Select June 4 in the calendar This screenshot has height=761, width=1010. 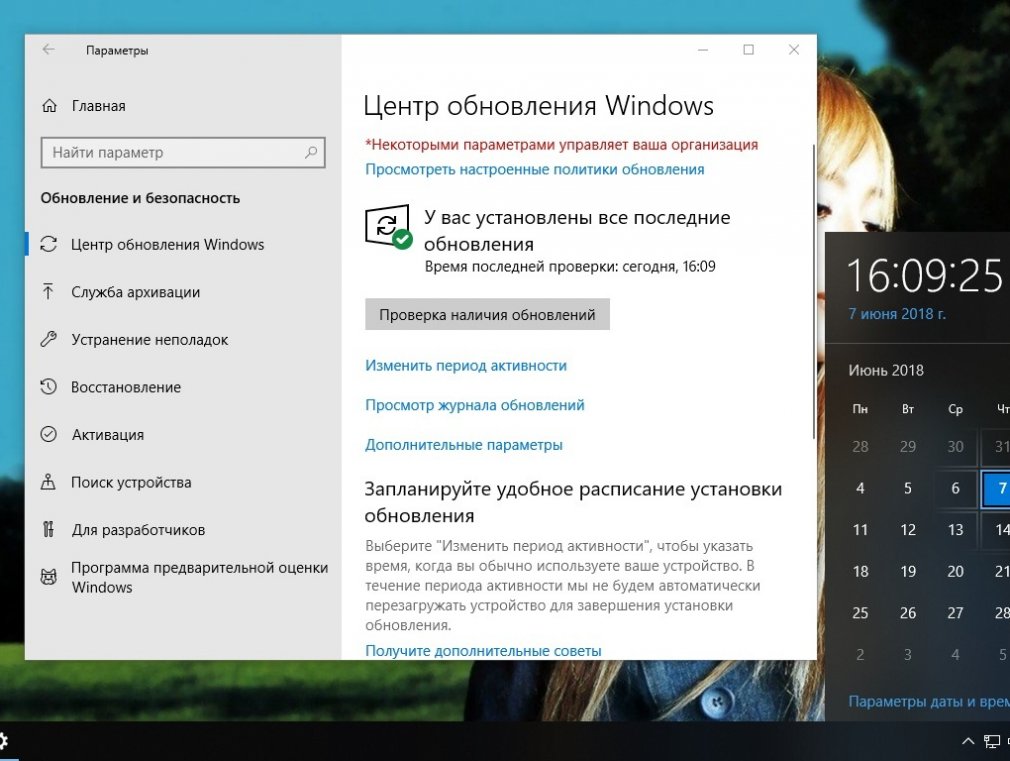(x=860, y=488)
